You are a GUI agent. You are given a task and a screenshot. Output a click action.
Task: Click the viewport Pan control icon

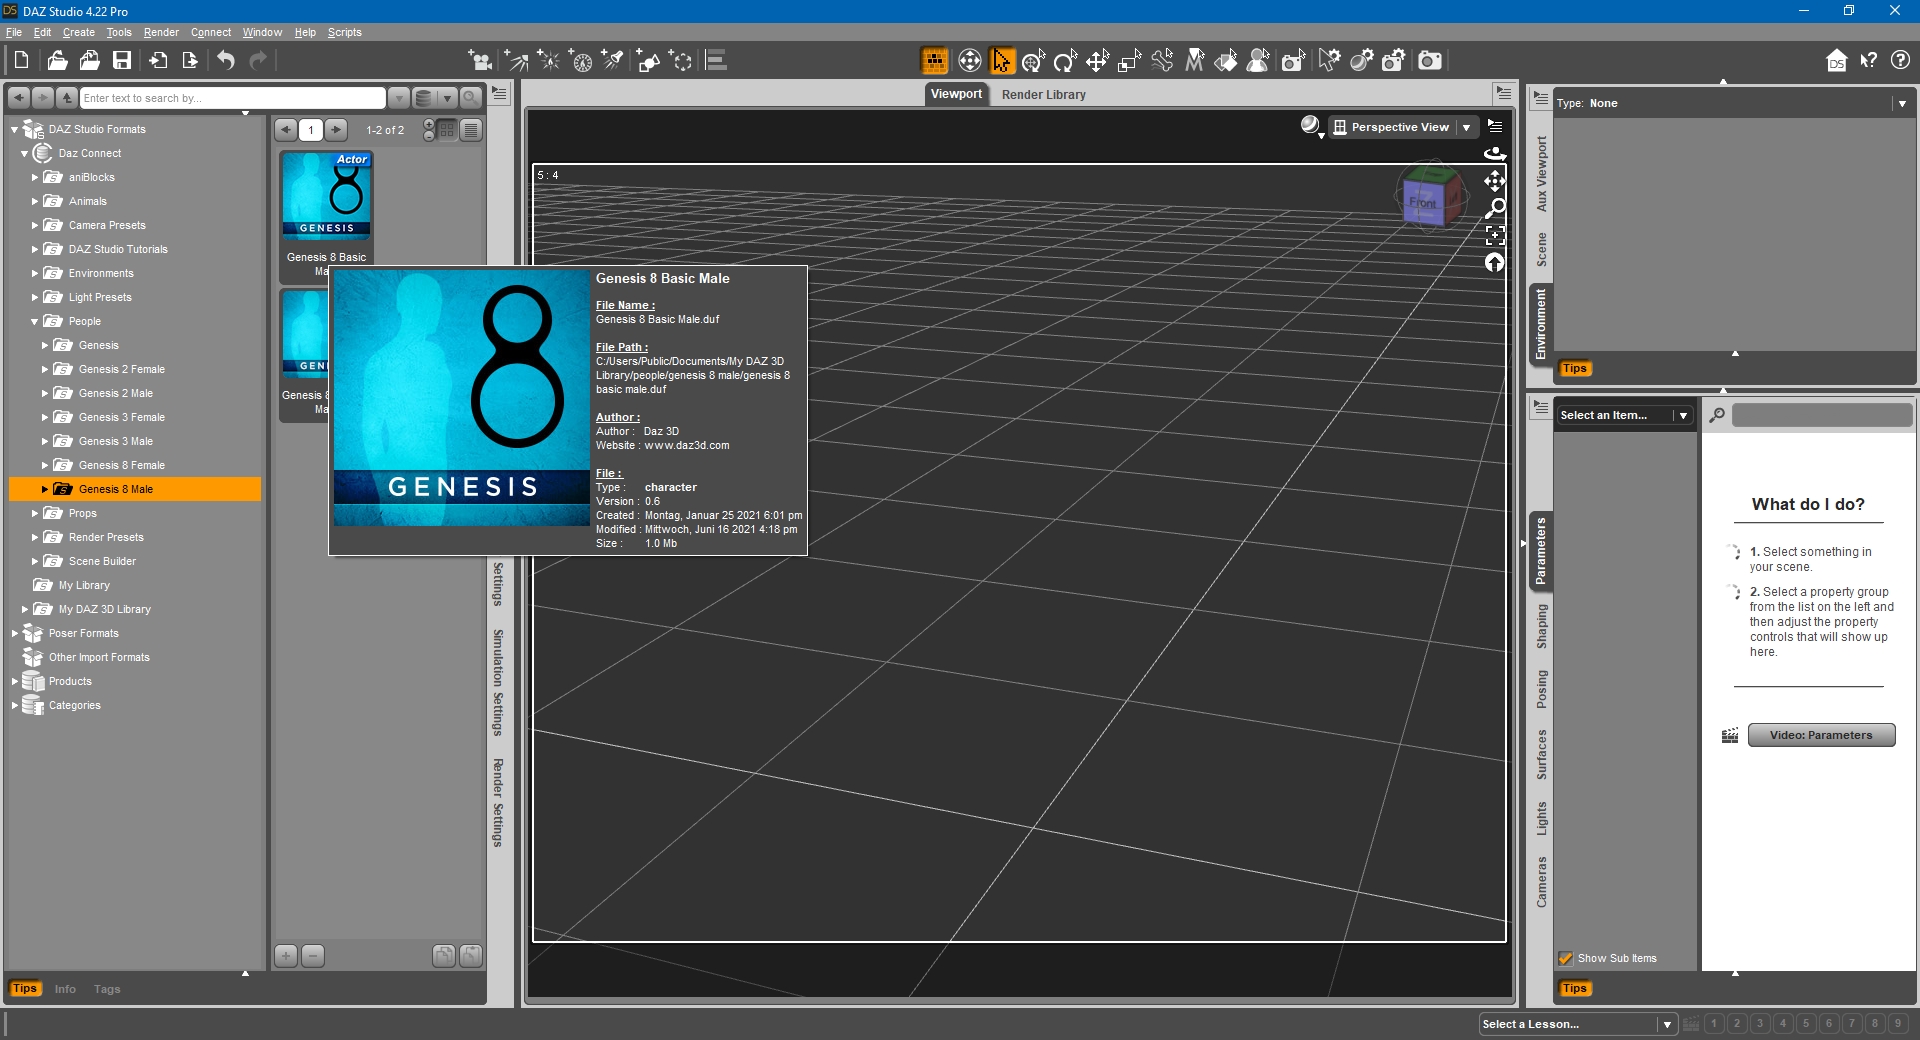1495,181
